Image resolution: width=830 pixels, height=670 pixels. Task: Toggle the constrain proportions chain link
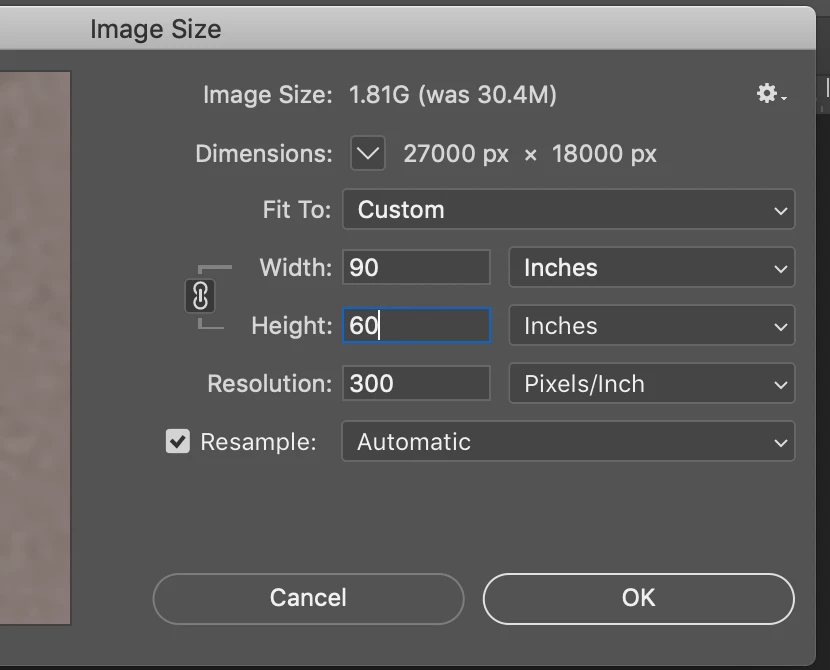click(x=200, y=297)
